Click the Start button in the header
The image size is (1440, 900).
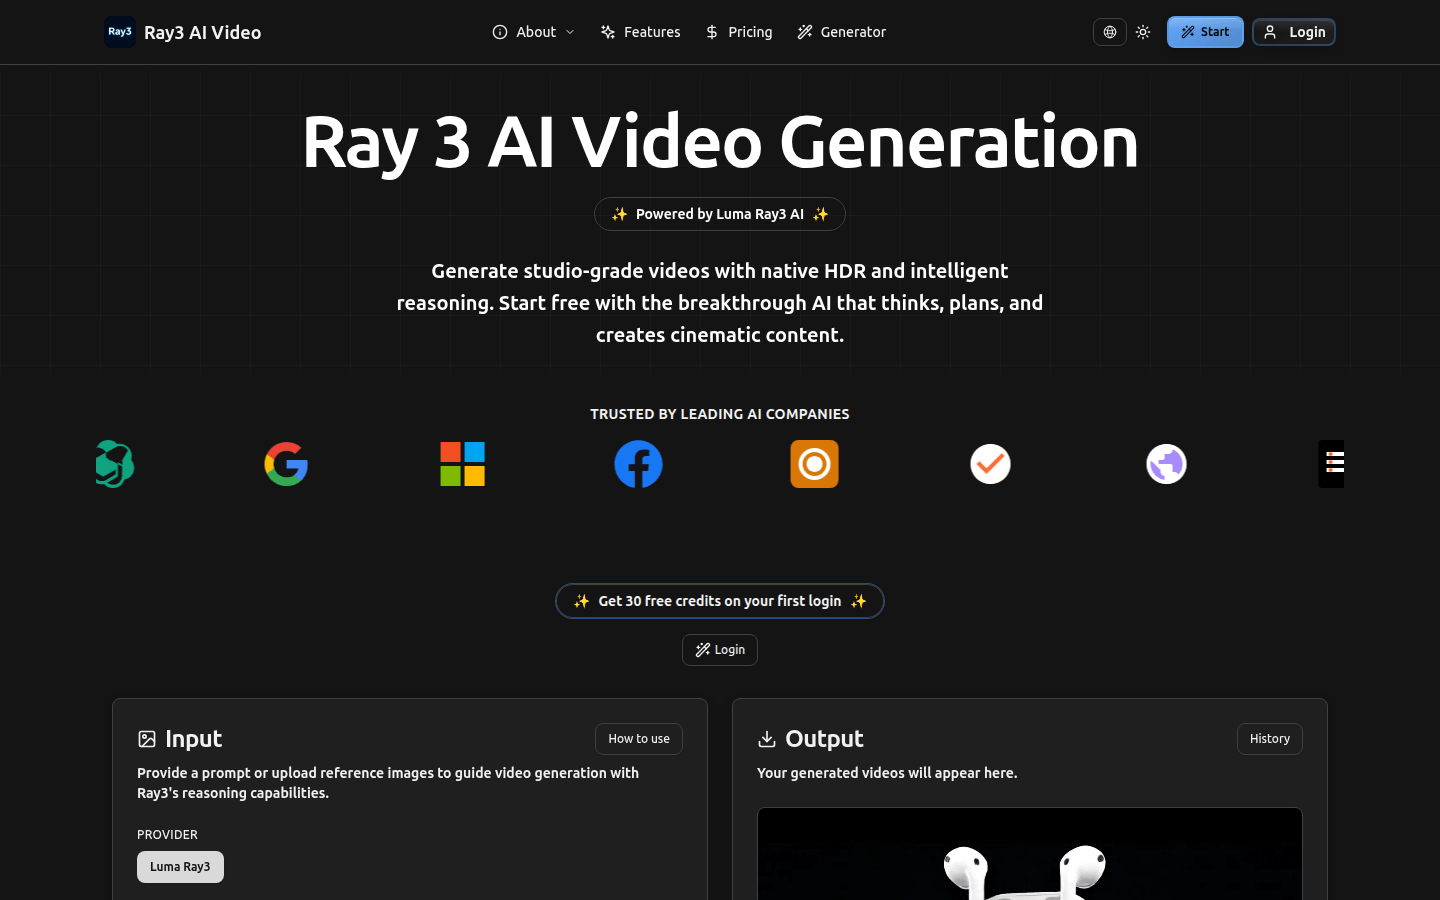pos(1204,31)
